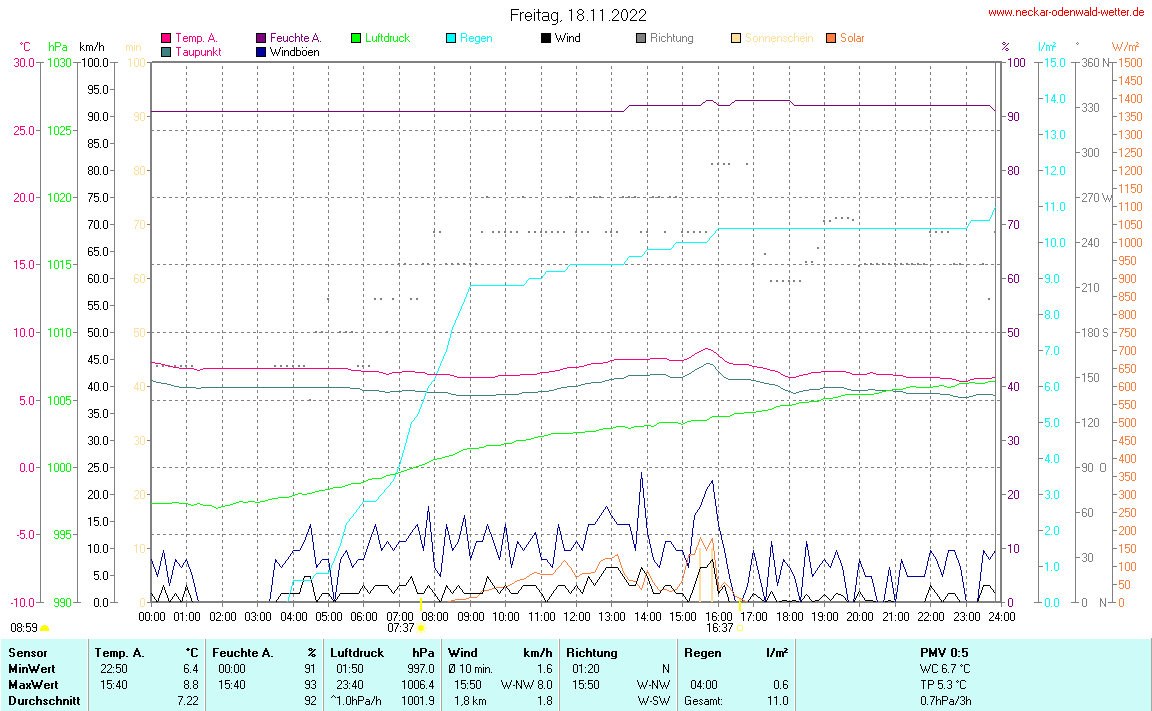The image size is (1152, 711).
Task: Click the Richtung column header in table
Action: [591, 653]
